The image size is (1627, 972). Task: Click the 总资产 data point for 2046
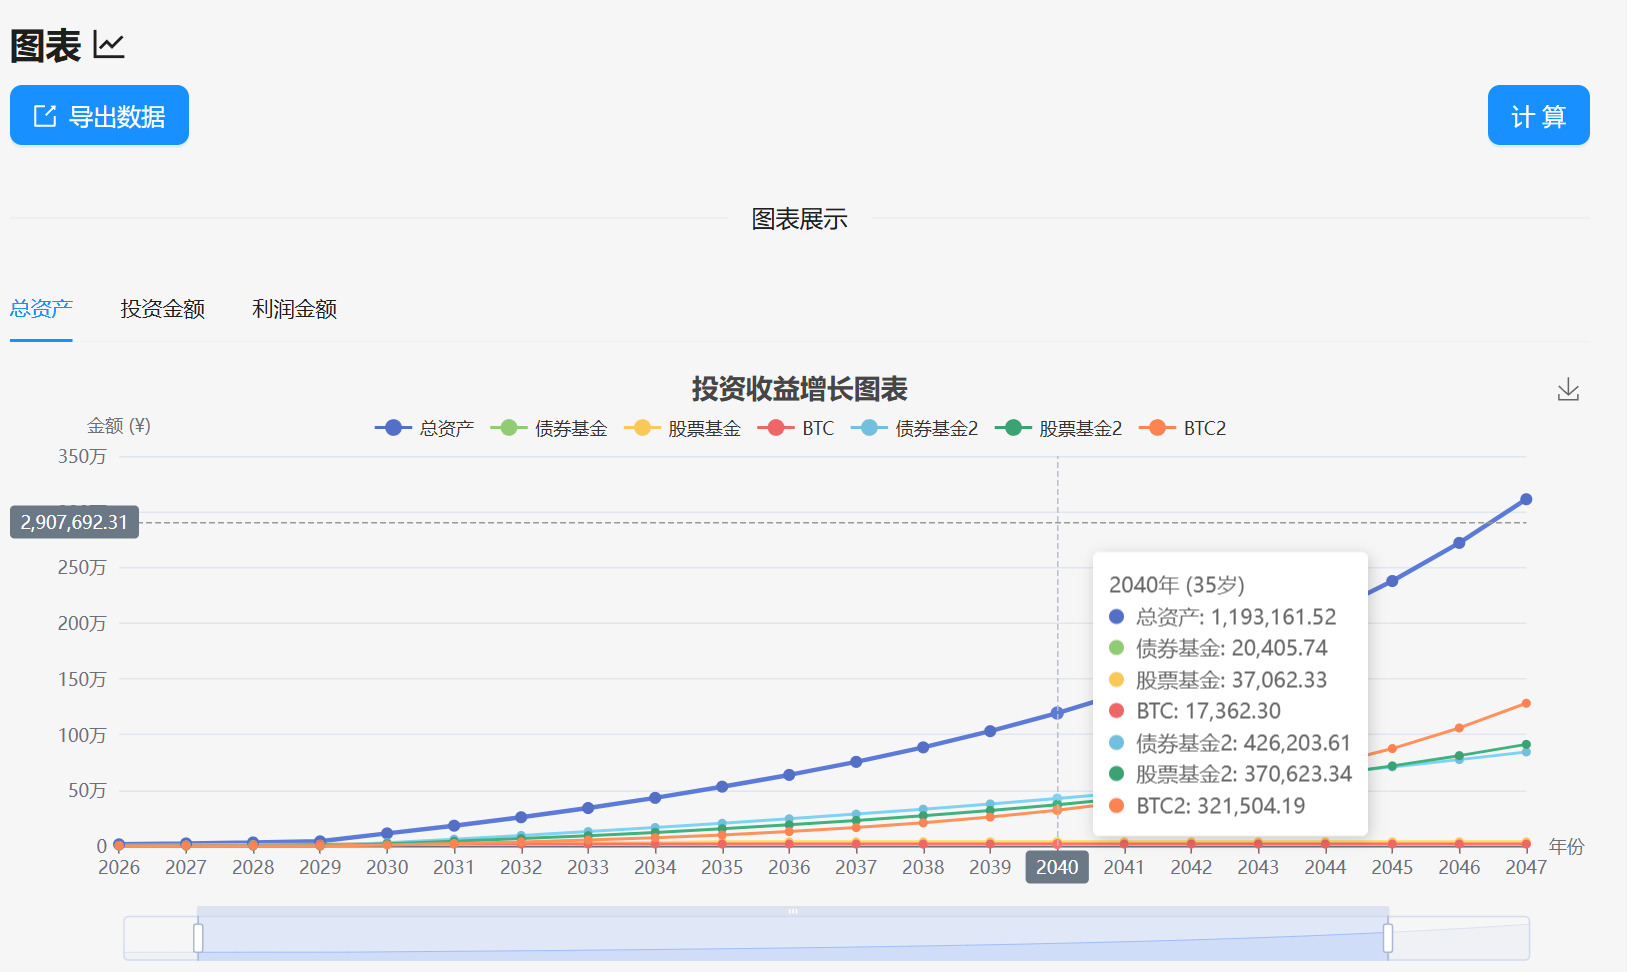1459,543
